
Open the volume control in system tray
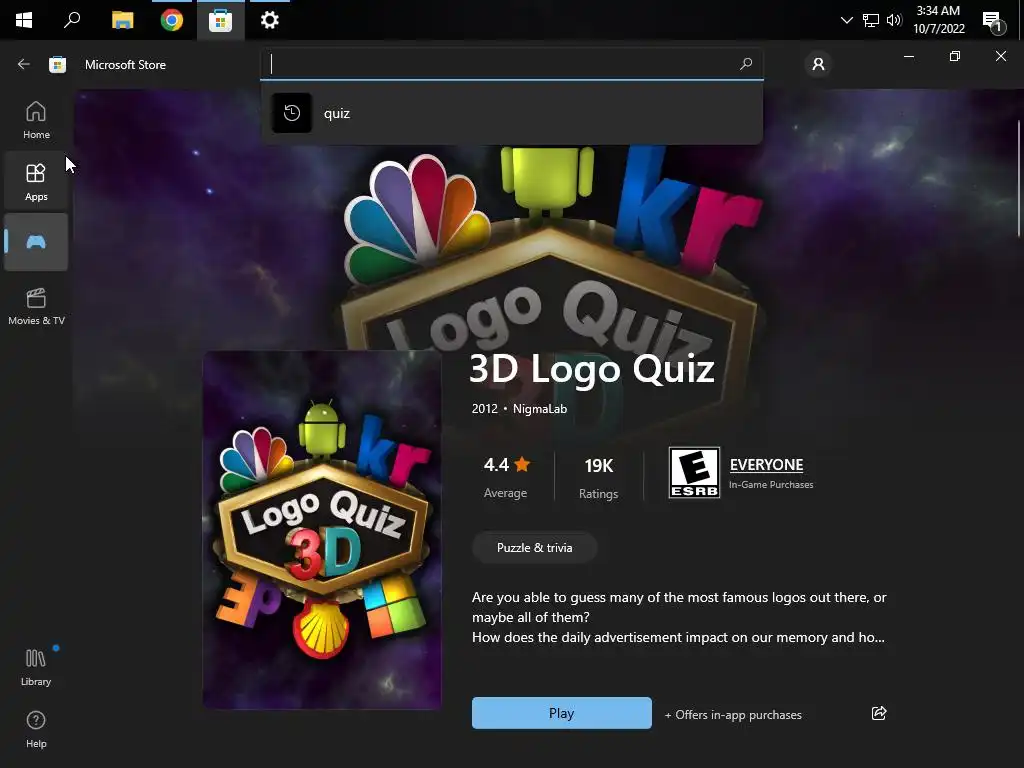pos(894,20)
